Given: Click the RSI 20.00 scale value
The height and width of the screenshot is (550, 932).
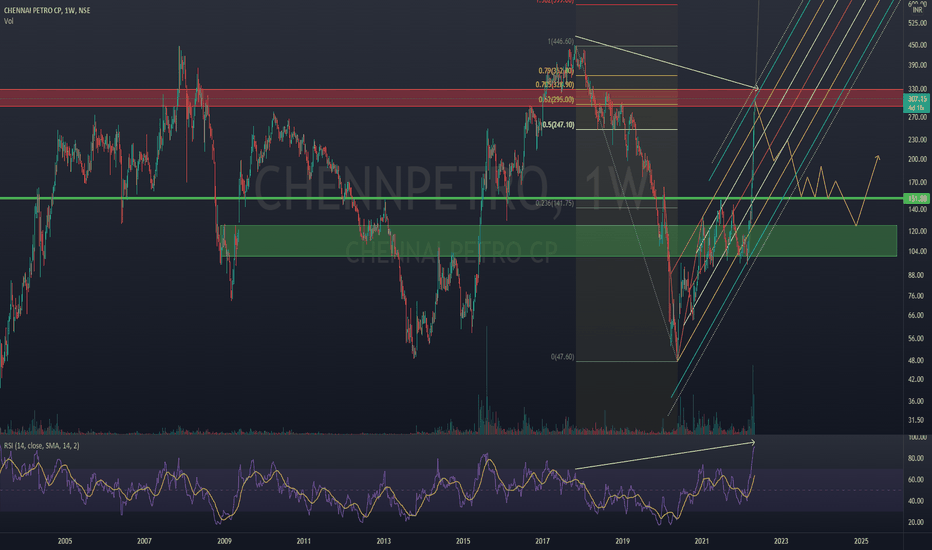Looking at the screenshot, I should click(x=917, y=523).
